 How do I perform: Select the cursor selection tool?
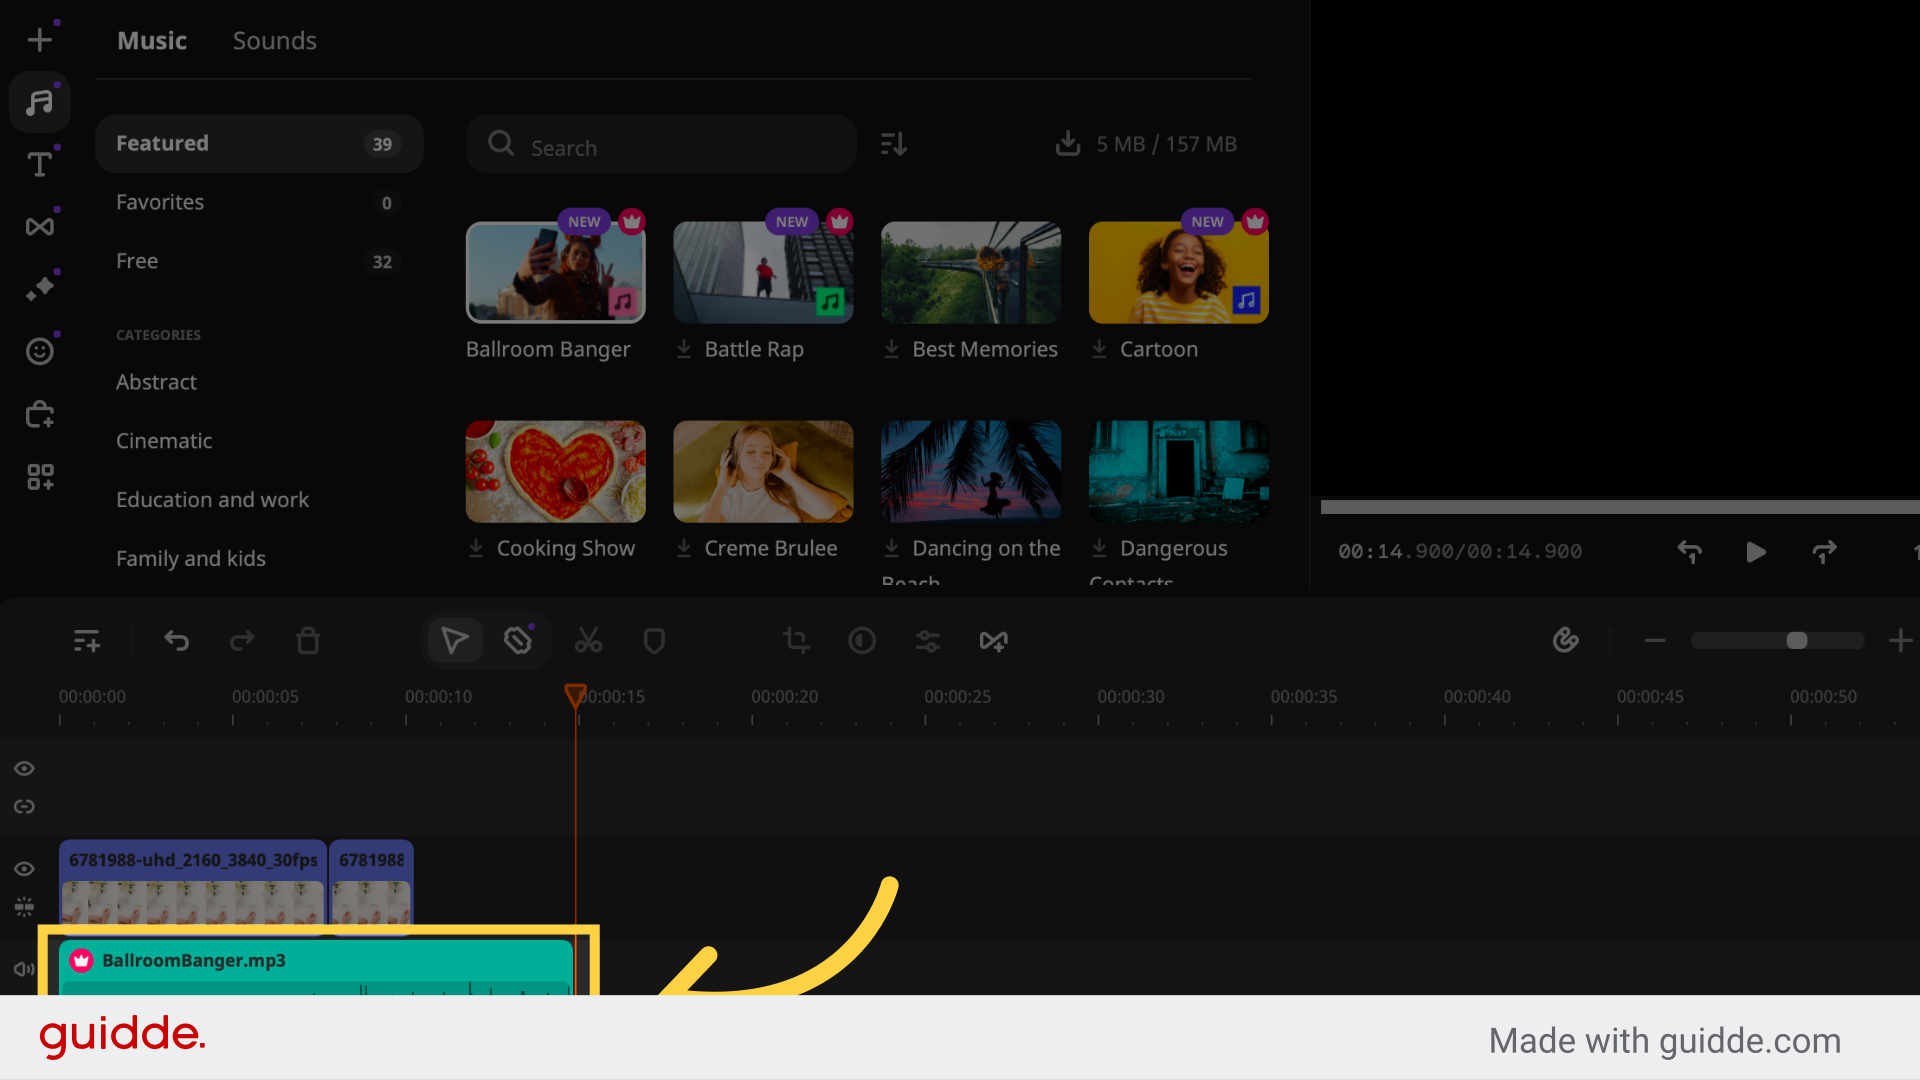[x=455, y=640]
